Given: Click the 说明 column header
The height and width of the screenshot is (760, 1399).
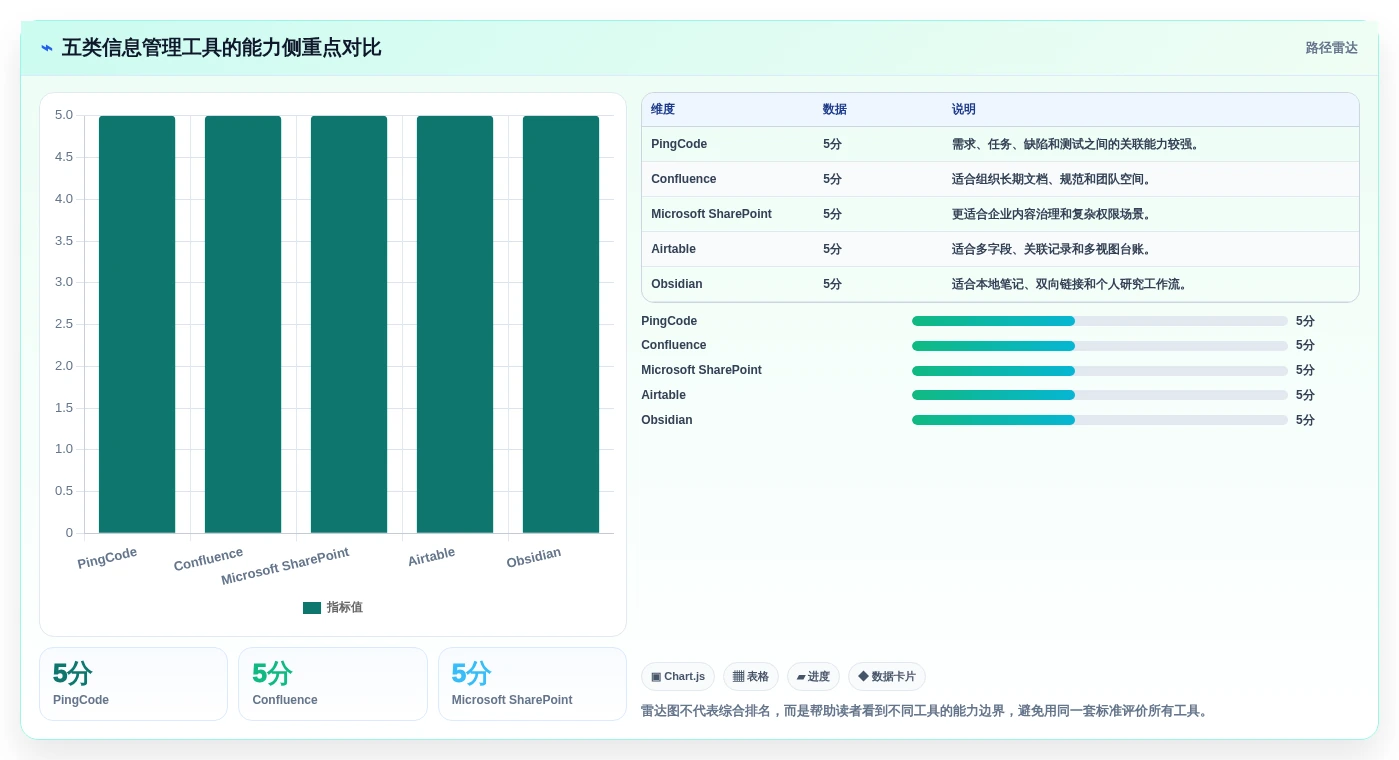Looking at the screenshot, I should (964, 110).
